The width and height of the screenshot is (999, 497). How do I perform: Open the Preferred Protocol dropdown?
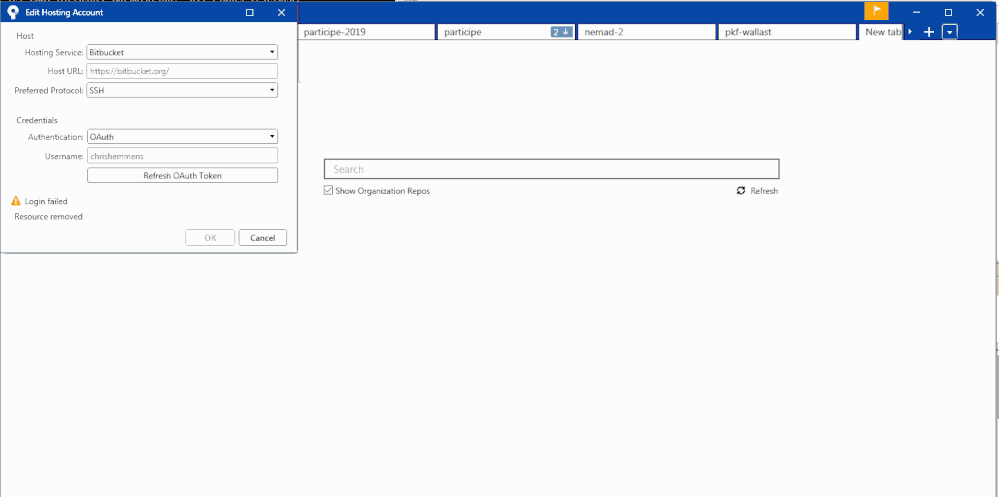click(182, 90)
